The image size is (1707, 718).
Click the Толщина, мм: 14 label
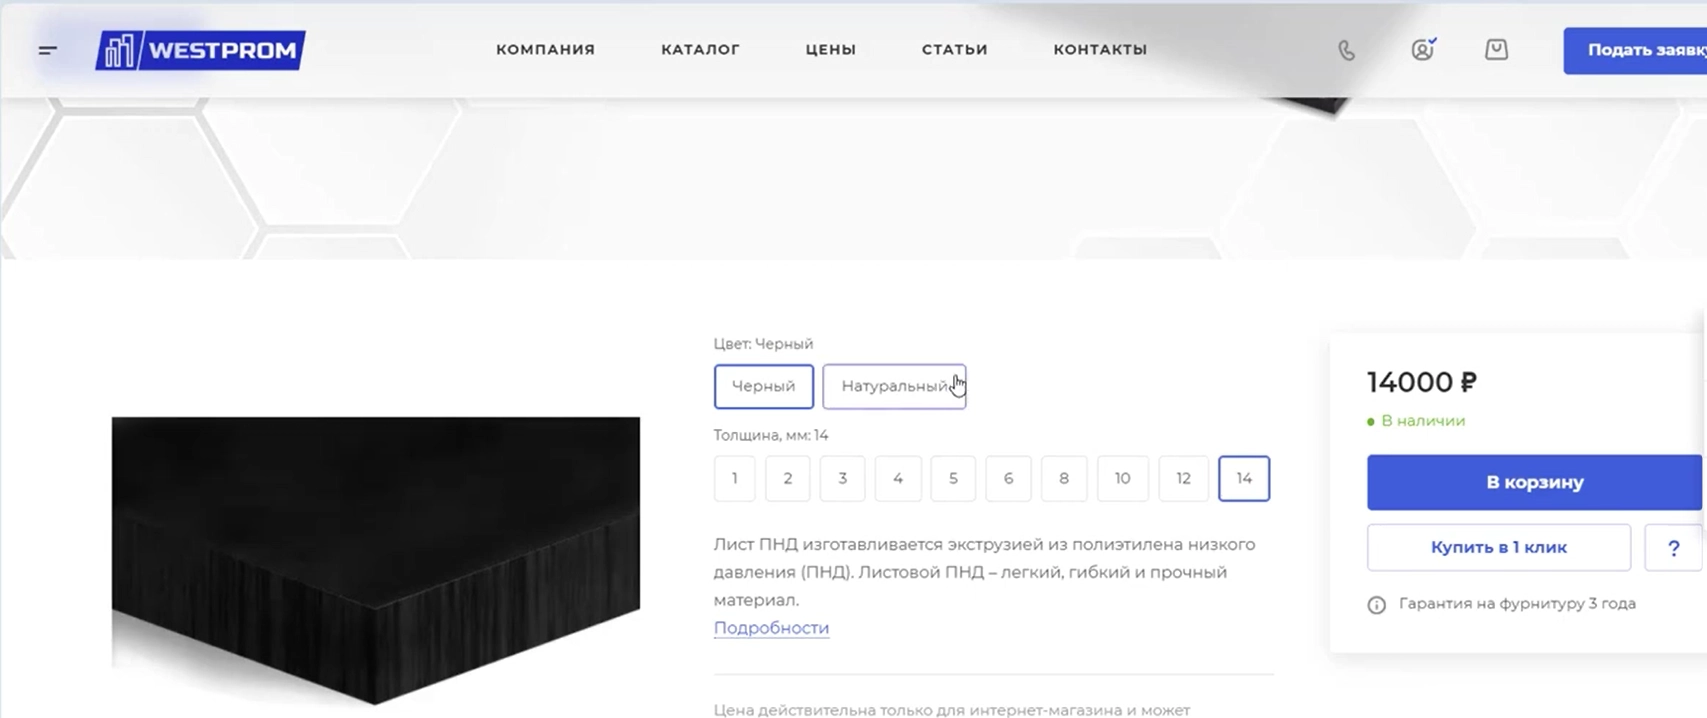coord(771,435)
